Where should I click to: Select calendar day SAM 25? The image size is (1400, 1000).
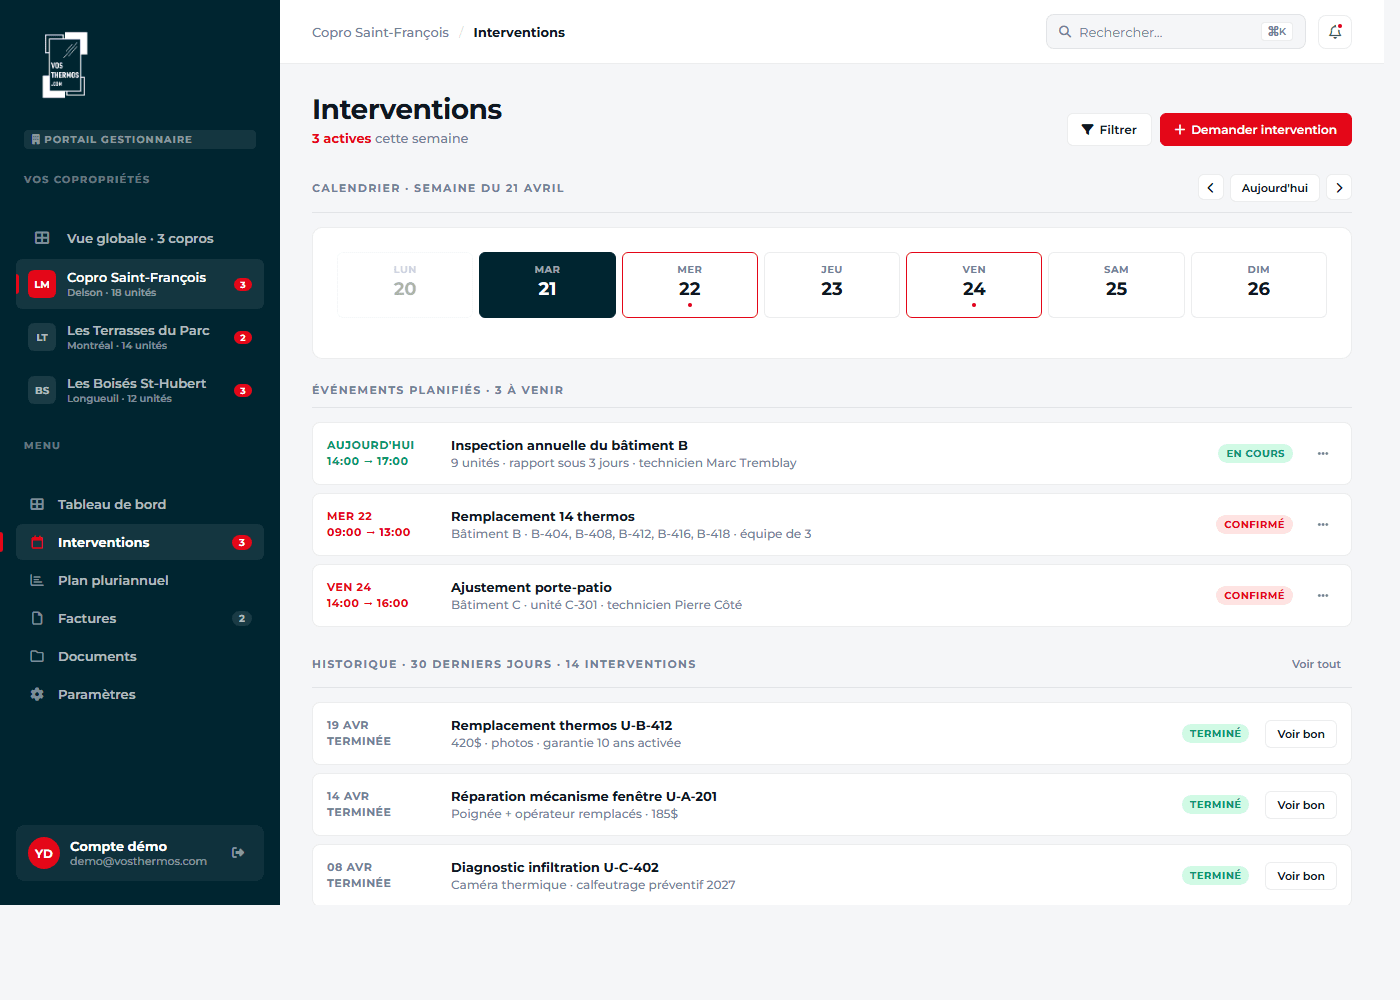[1116, 285]
